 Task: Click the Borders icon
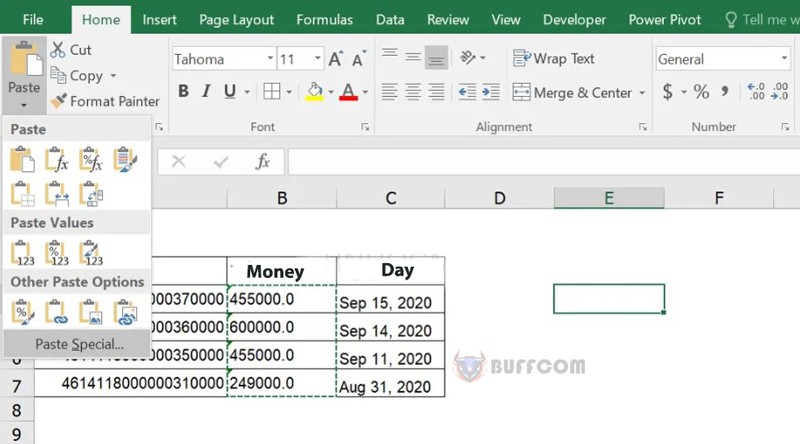click(271, 92)
